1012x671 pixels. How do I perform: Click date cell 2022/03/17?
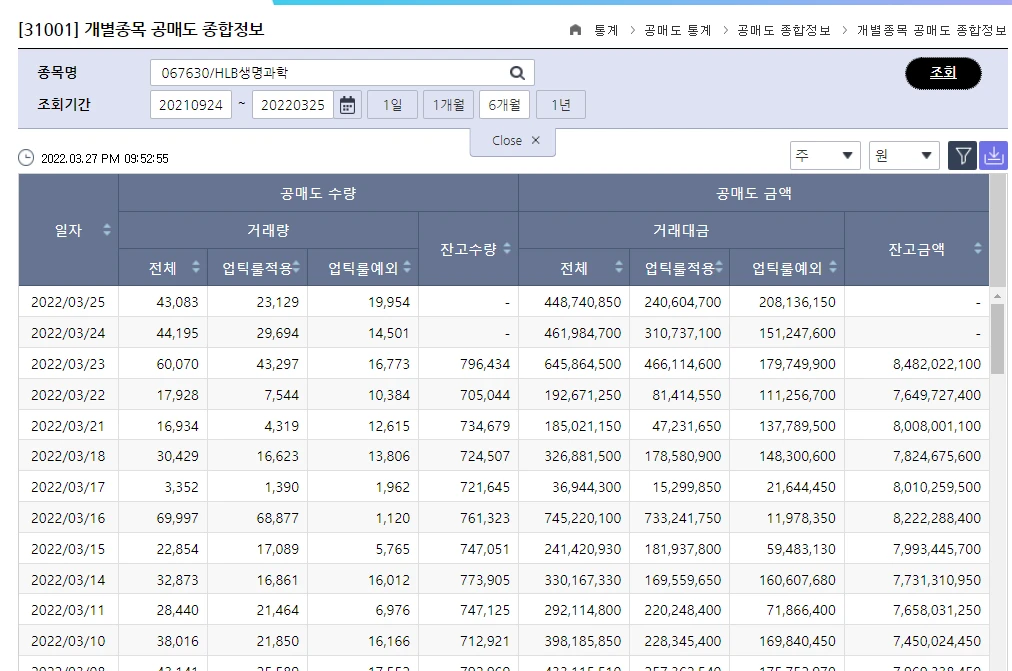68,487
